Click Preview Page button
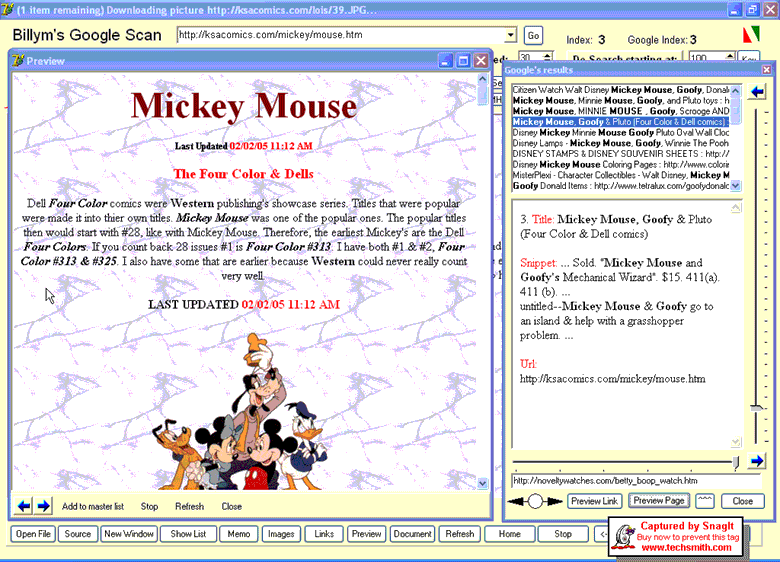 659,501
